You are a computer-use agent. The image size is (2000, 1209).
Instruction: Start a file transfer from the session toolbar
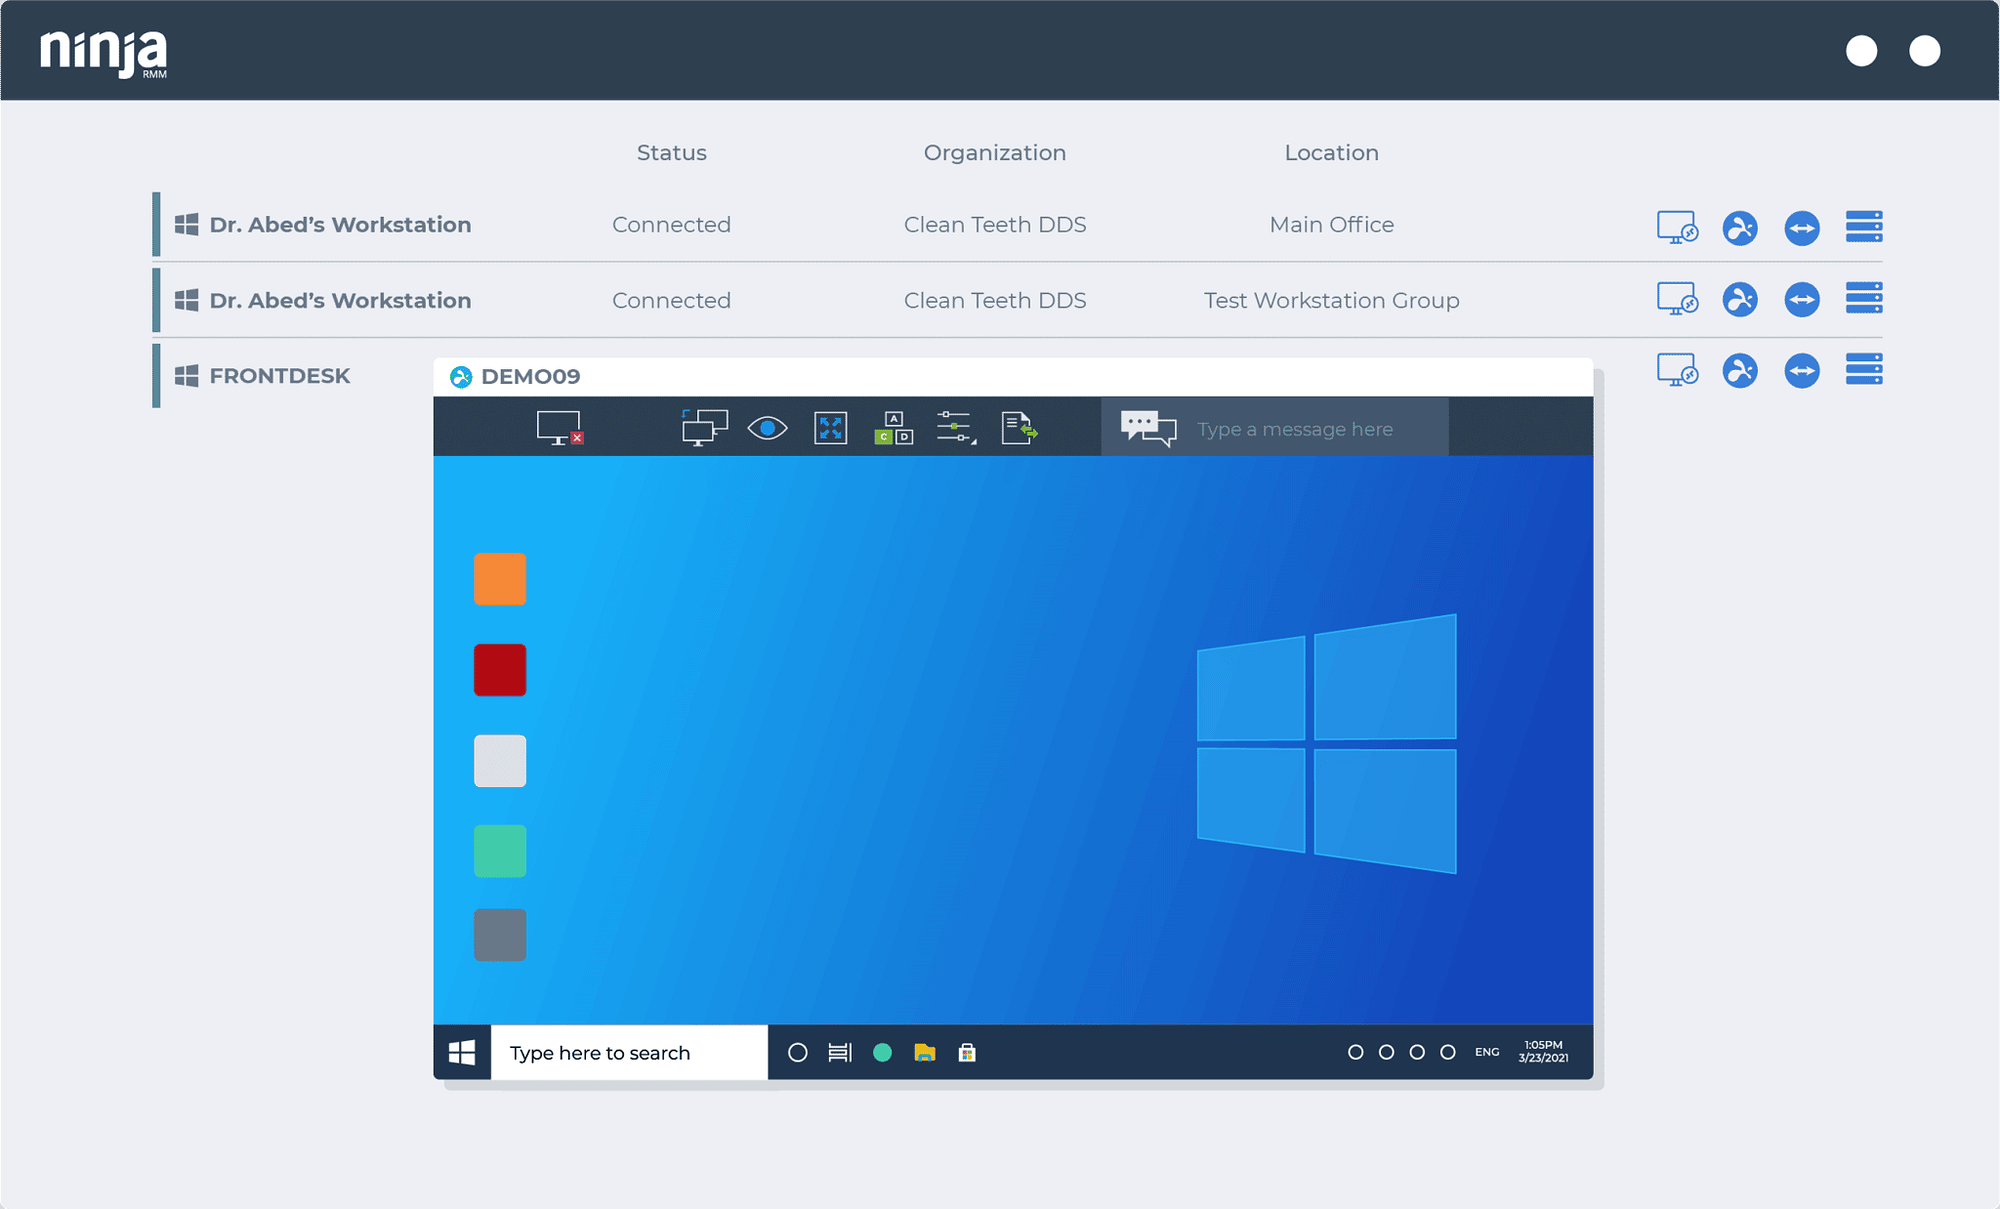tap(1018, 427)
